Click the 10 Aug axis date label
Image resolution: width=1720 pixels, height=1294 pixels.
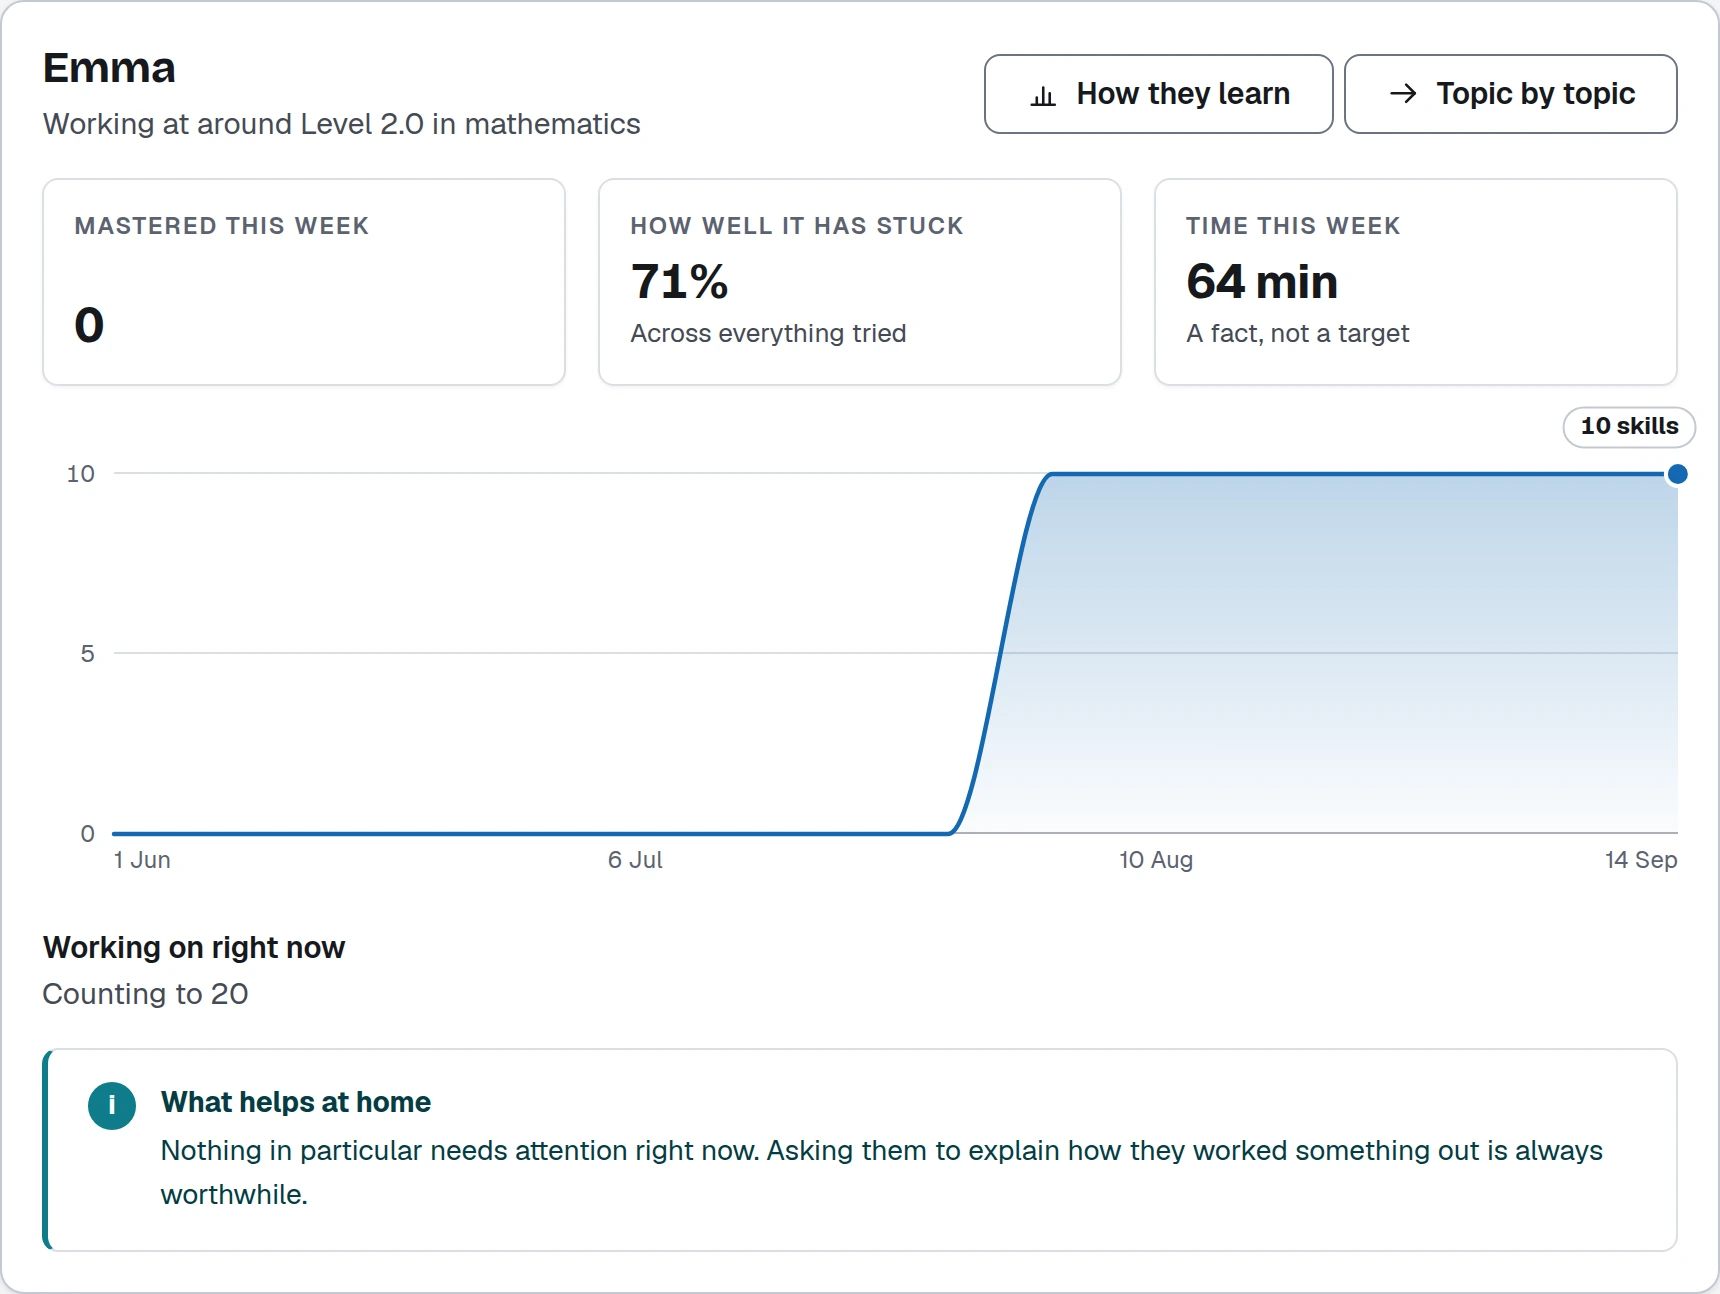(1156, 860)
